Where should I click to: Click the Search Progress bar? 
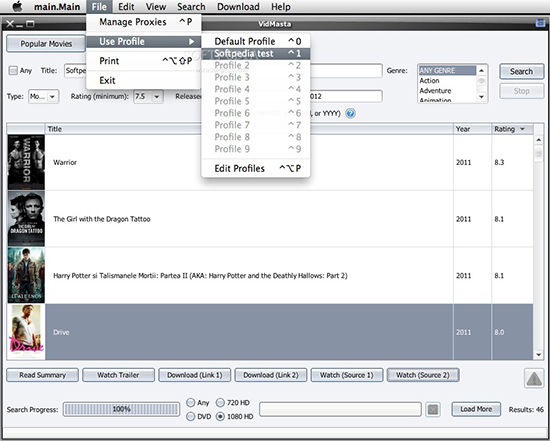[121, 409]
